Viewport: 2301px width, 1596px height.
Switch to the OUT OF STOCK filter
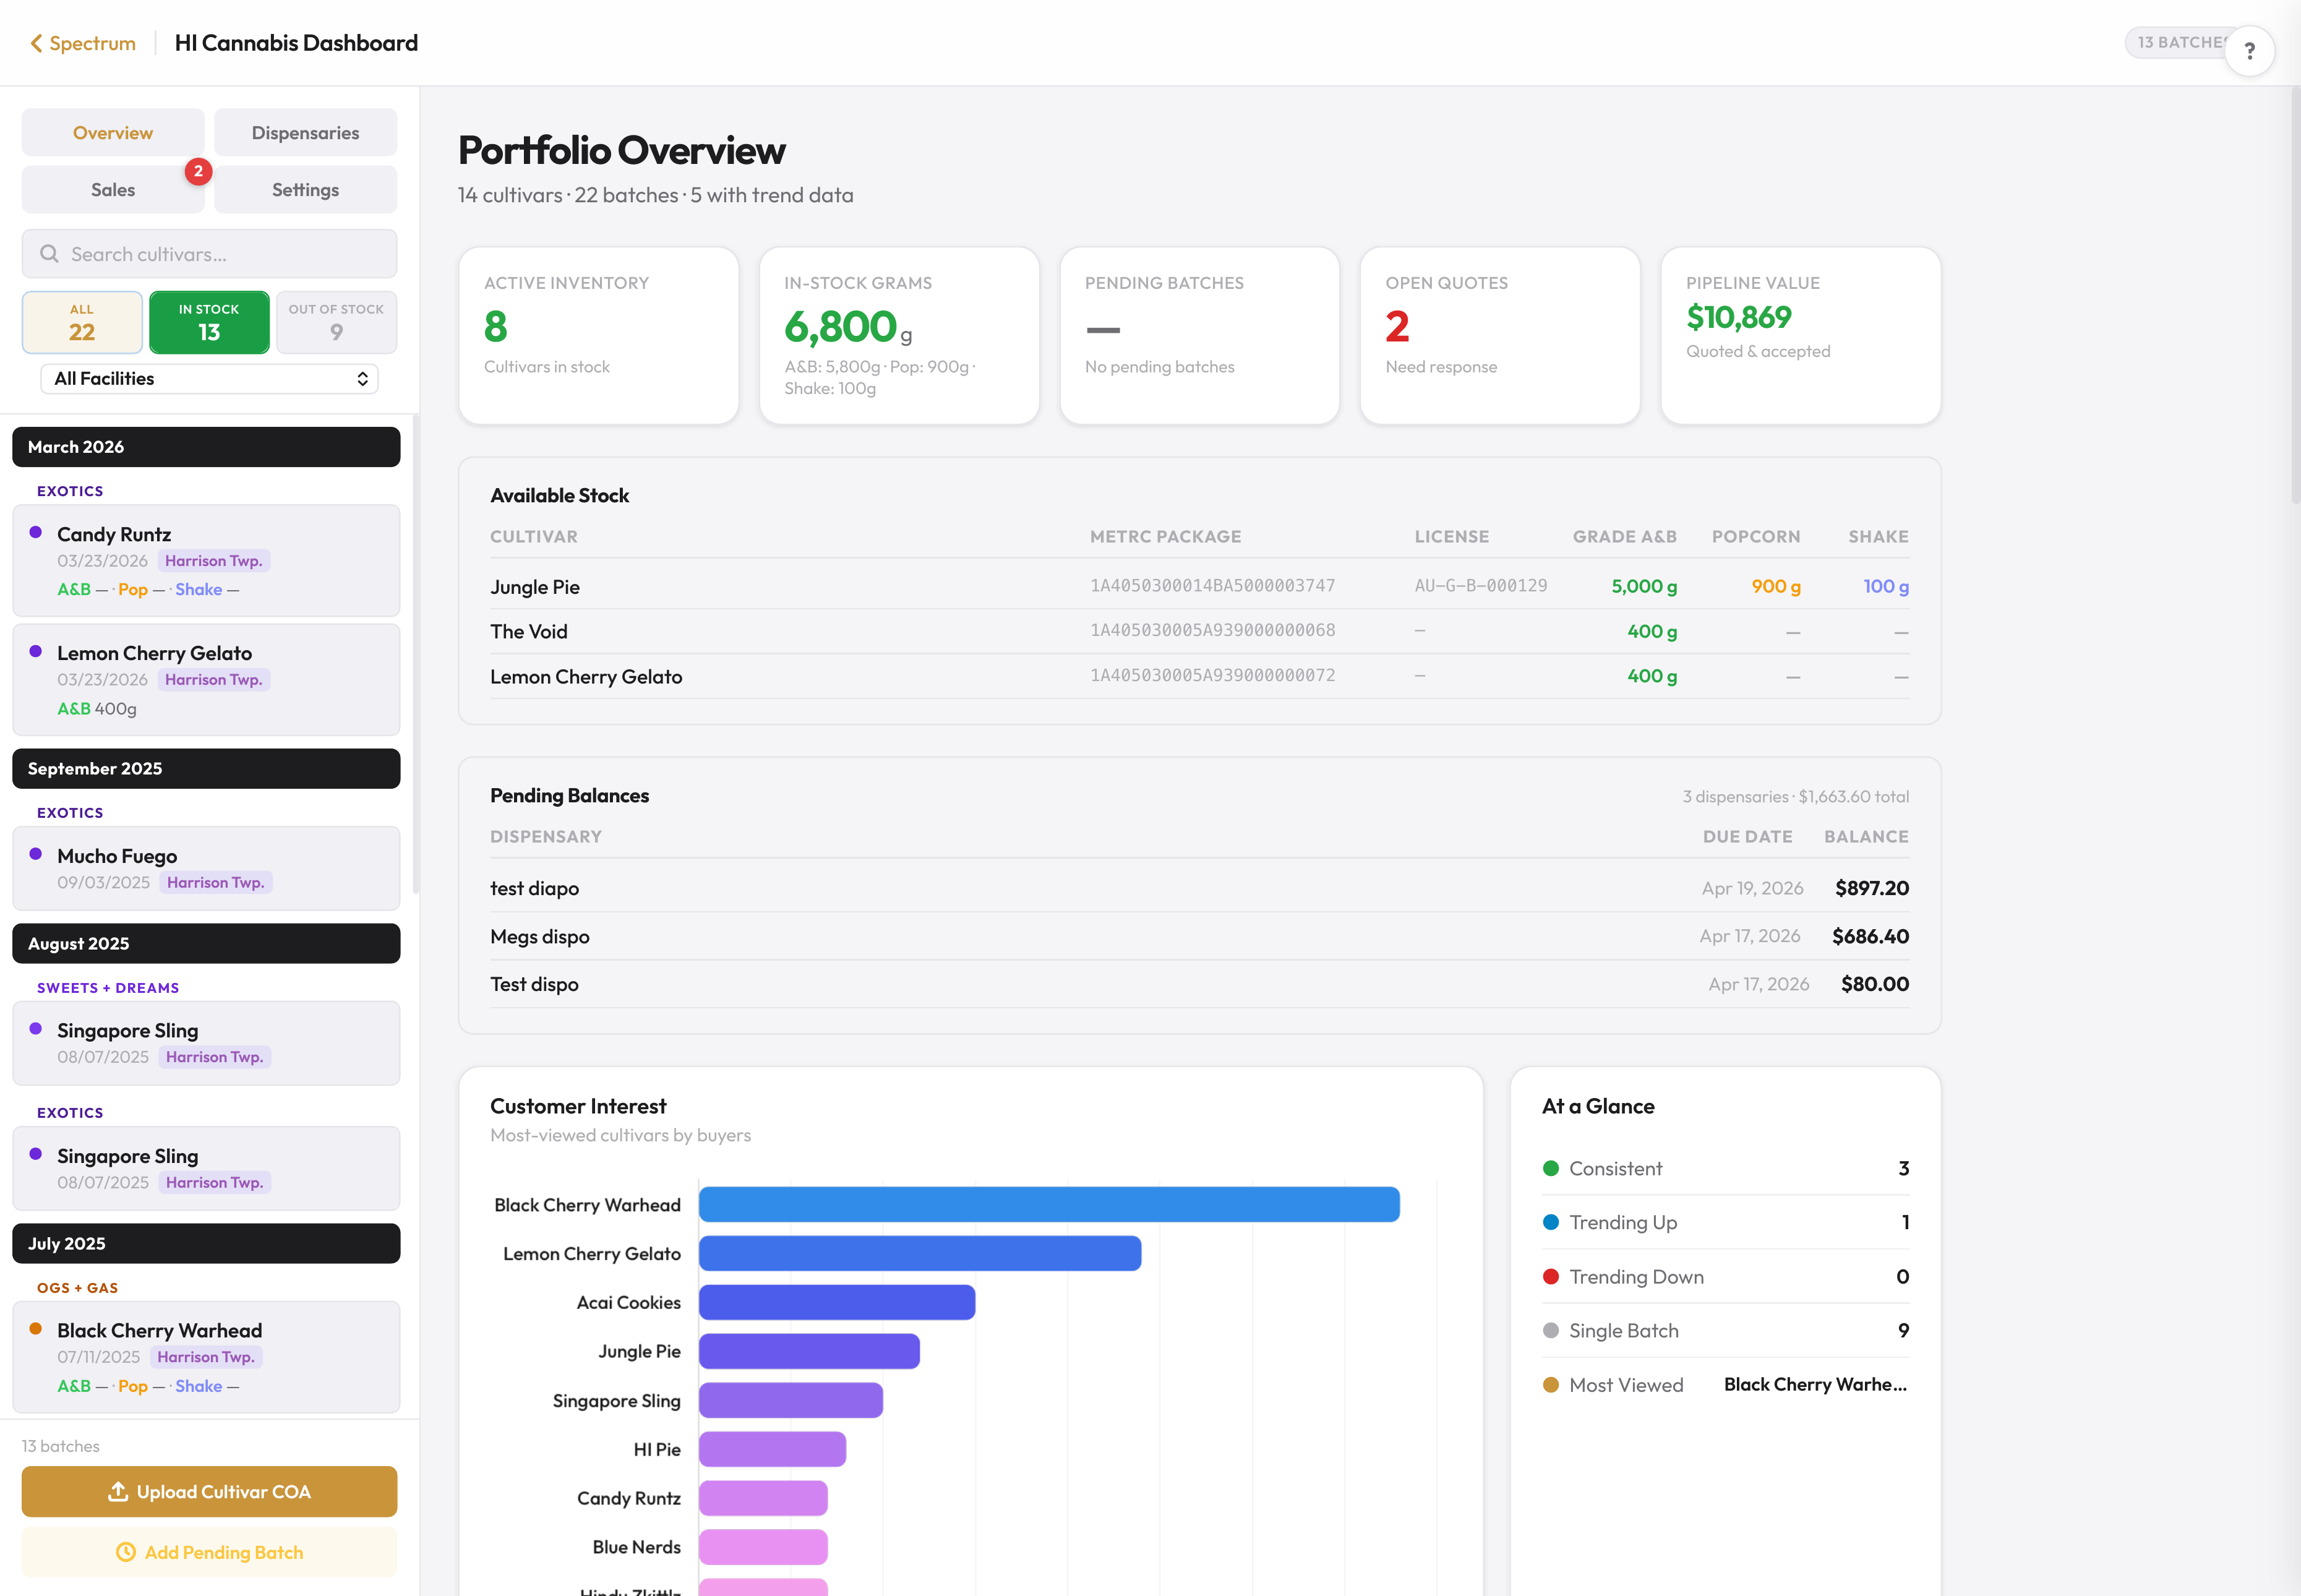tap(336, 321)
